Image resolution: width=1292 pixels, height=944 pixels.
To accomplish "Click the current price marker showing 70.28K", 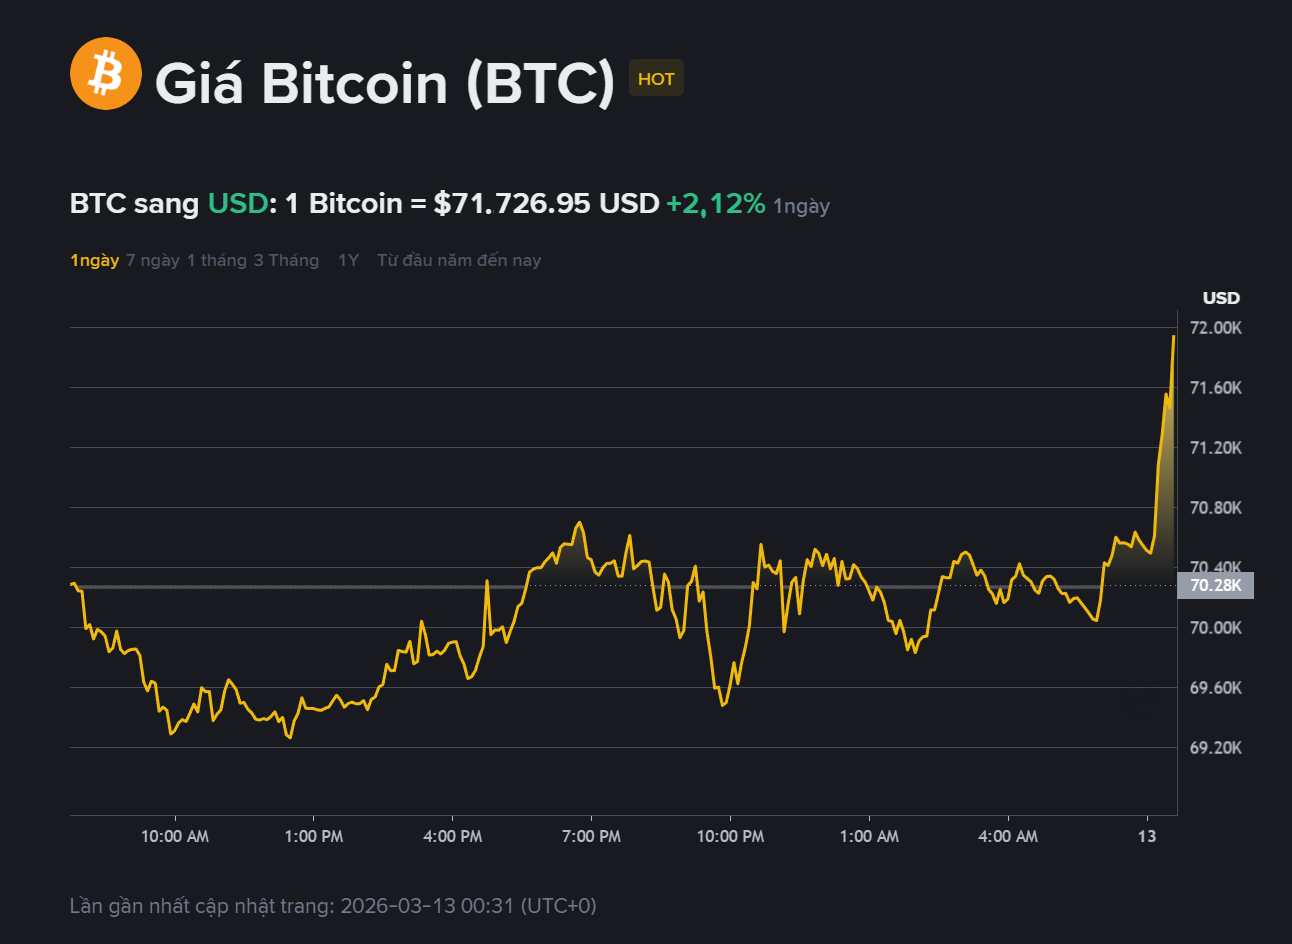I will click(x=1215, y=585).
